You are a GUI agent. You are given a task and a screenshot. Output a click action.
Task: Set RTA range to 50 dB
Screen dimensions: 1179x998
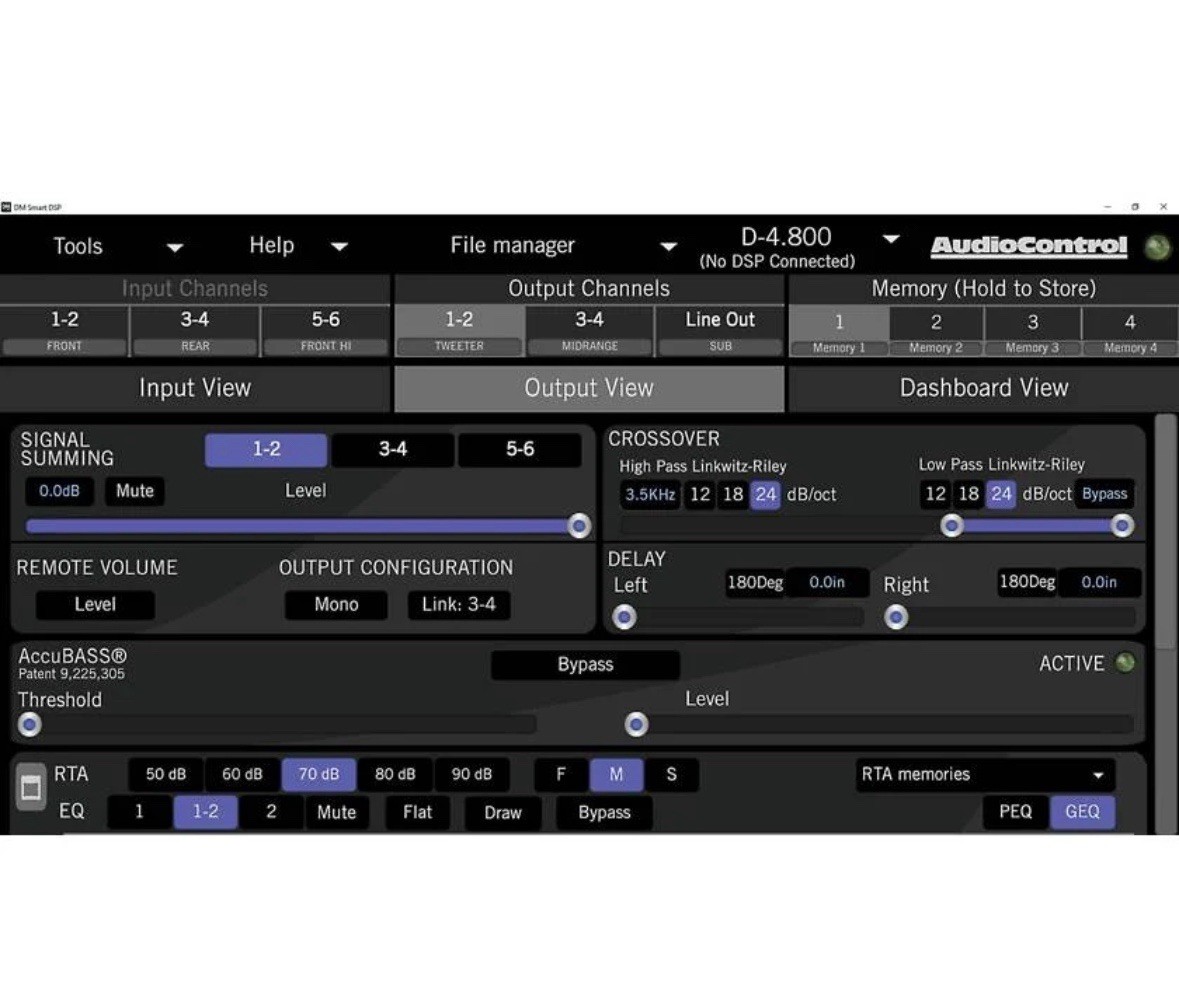coord(165,775)
